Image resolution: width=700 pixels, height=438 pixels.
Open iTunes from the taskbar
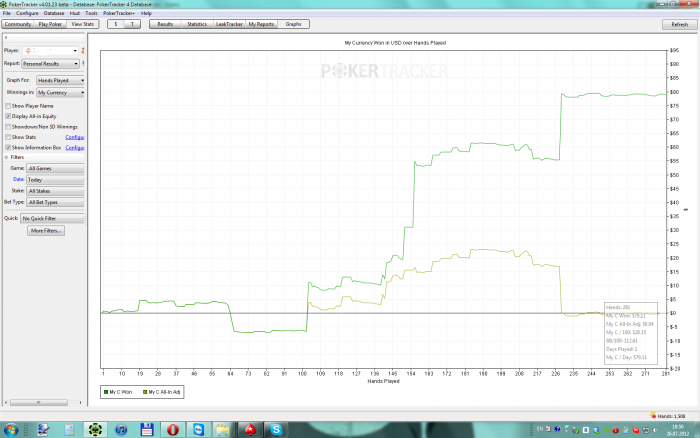[x=121, y=430]
